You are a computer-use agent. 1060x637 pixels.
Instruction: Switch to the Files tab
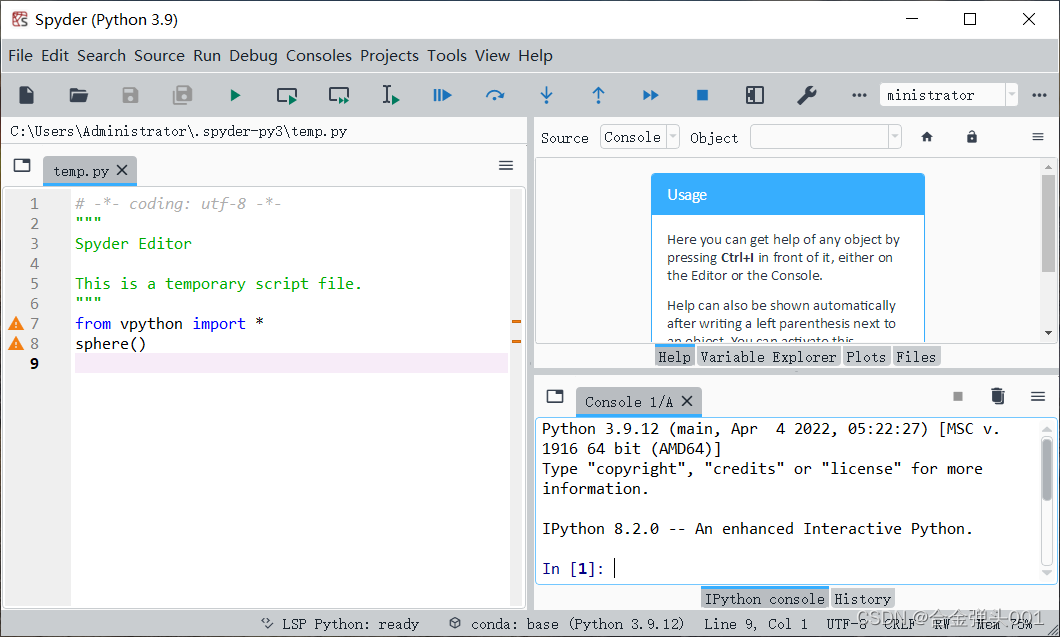(x=916, y=356)
